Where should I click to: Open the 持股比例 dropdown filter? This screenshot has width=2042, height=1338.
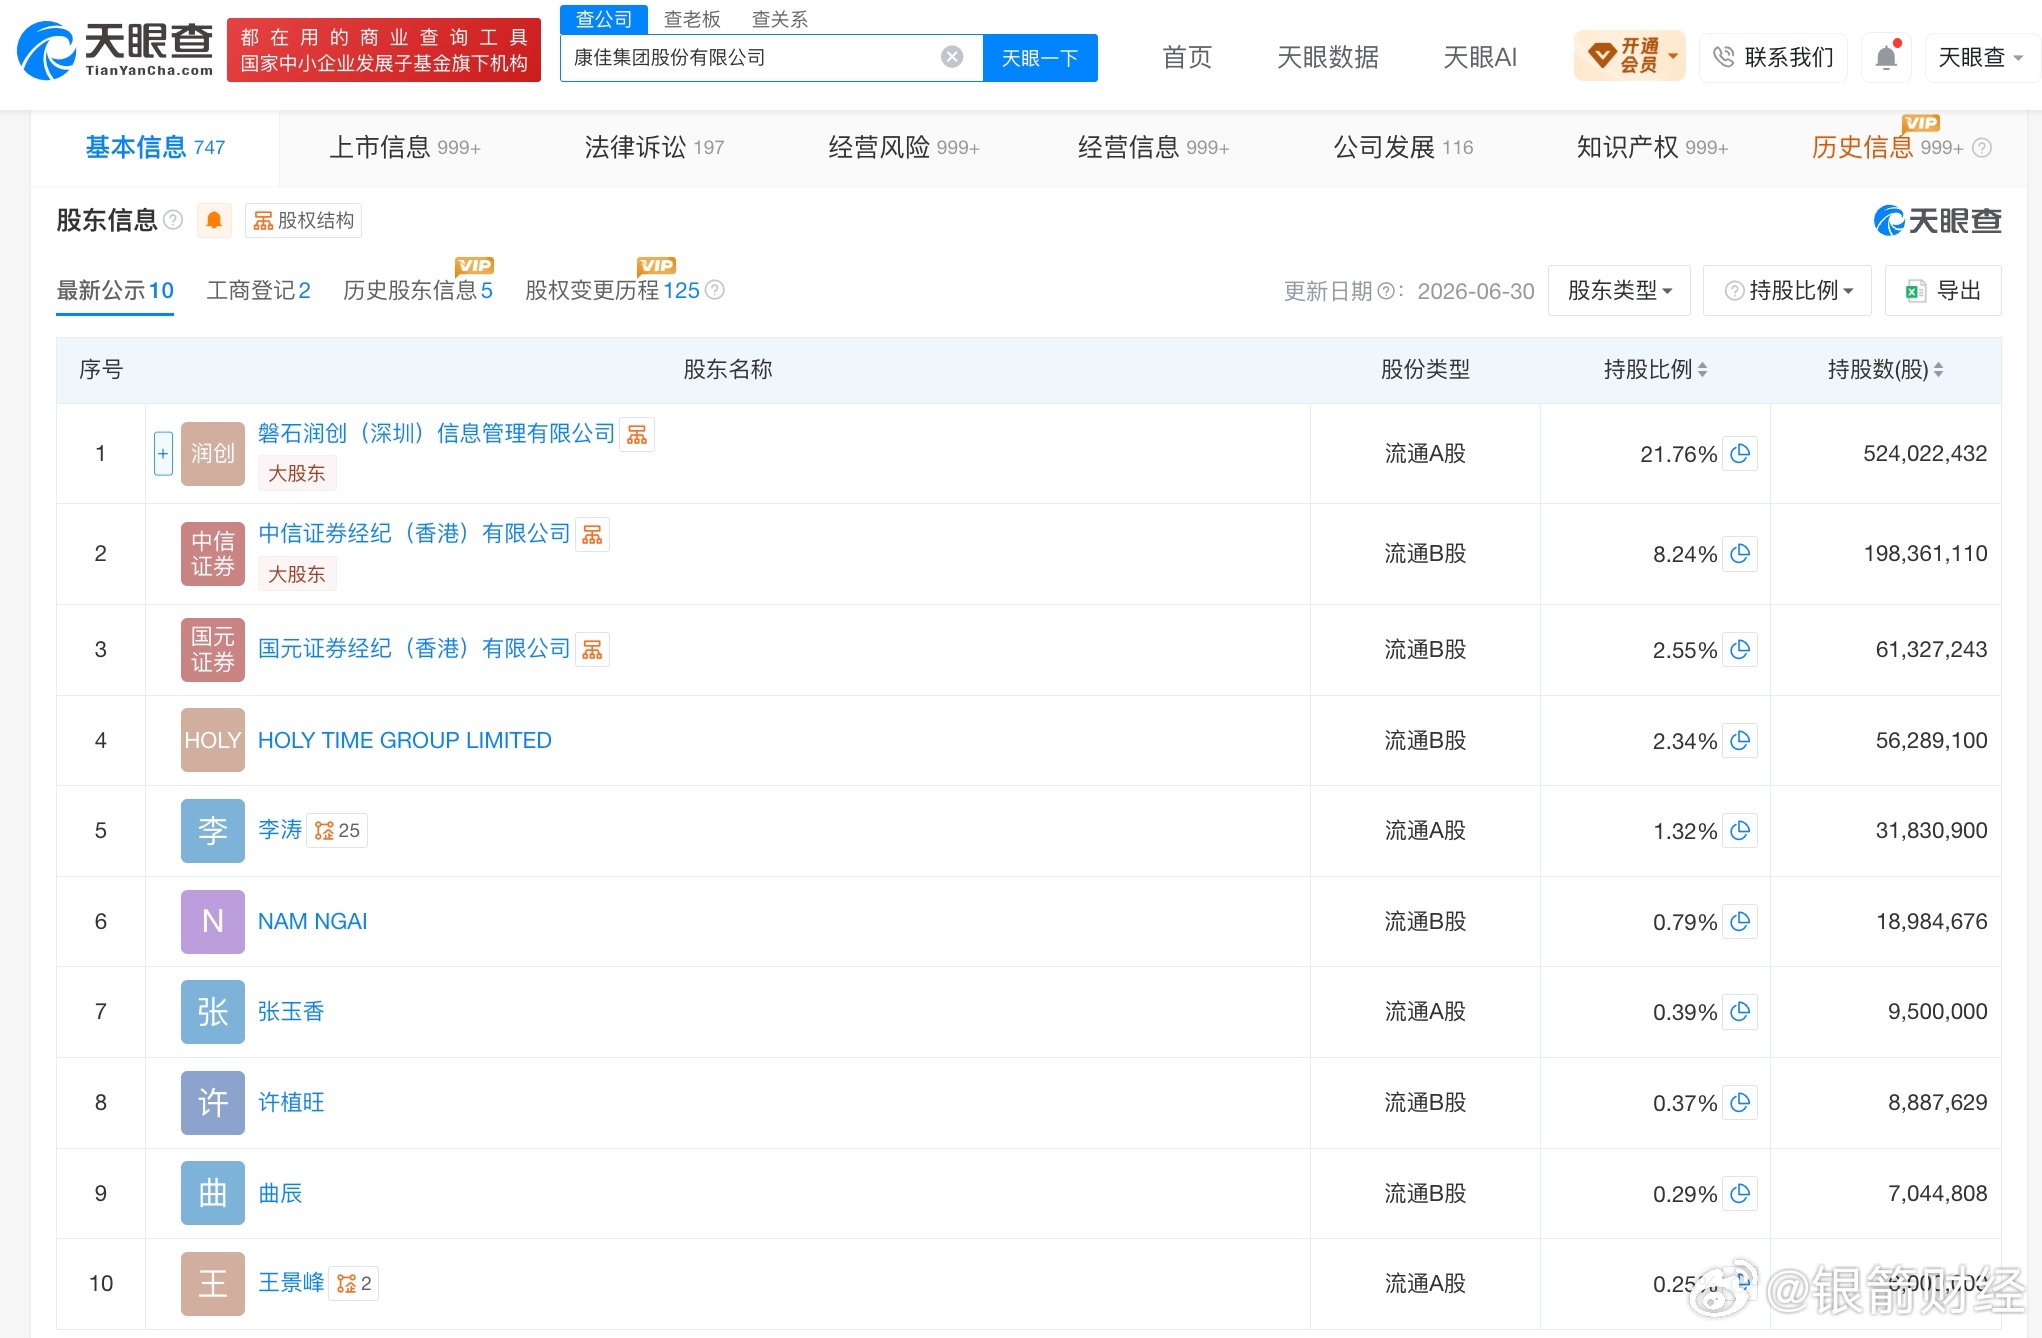[1787, 291]
